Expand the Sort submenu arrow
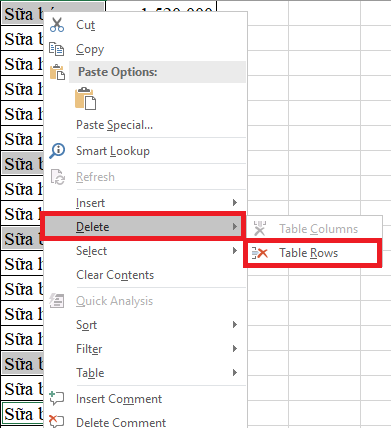The height and width of the screenshot is (431, 392). 235,325
